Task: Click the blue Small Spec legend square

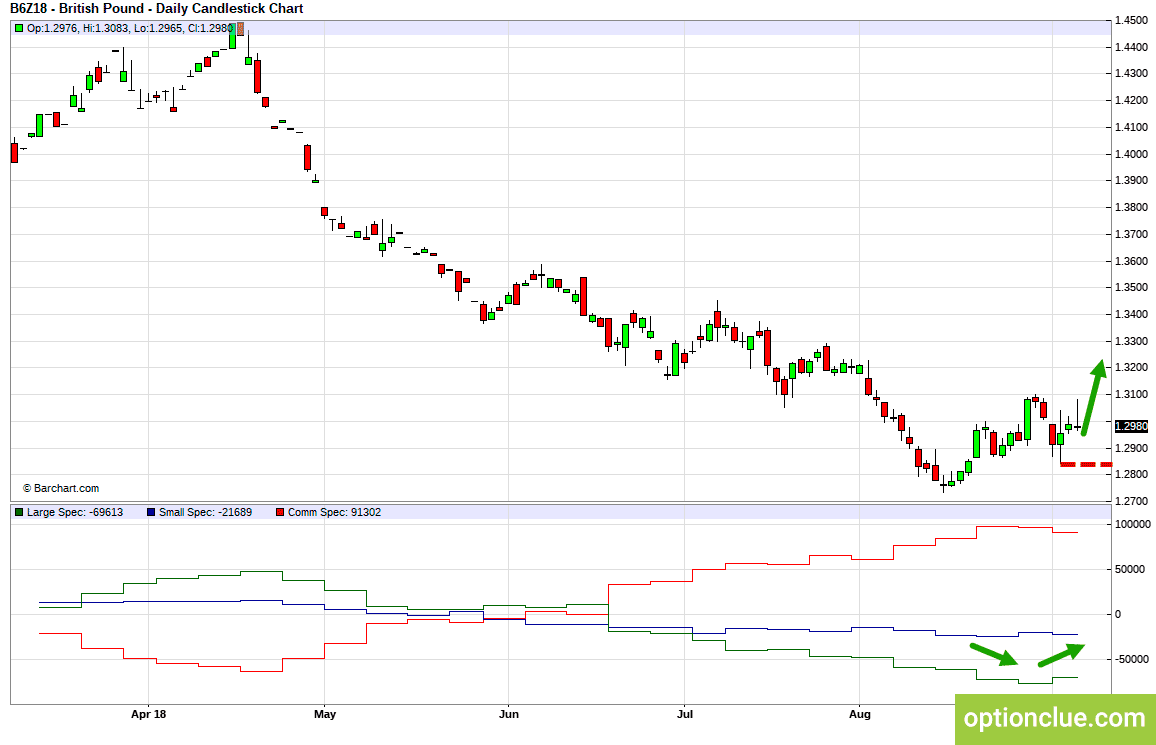Action: 151,512
